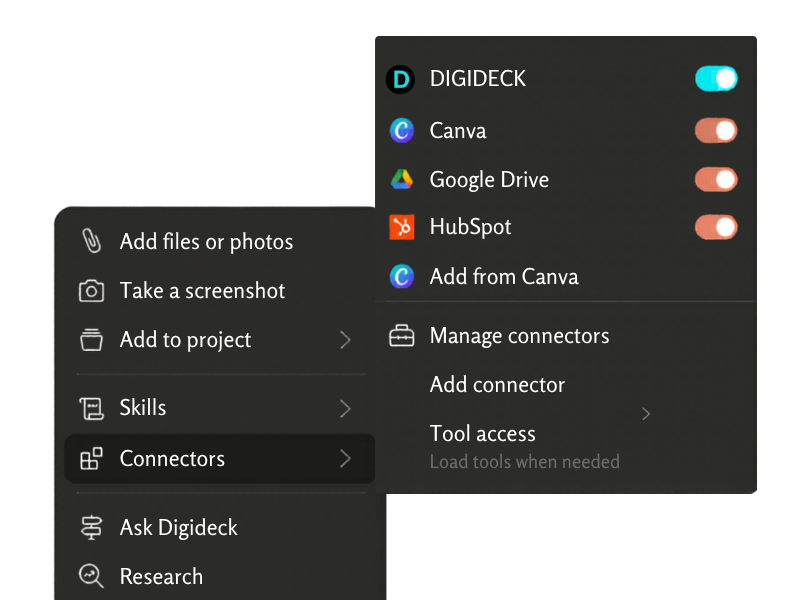Click the DIGIDECK logo icon

click(401, 80)
